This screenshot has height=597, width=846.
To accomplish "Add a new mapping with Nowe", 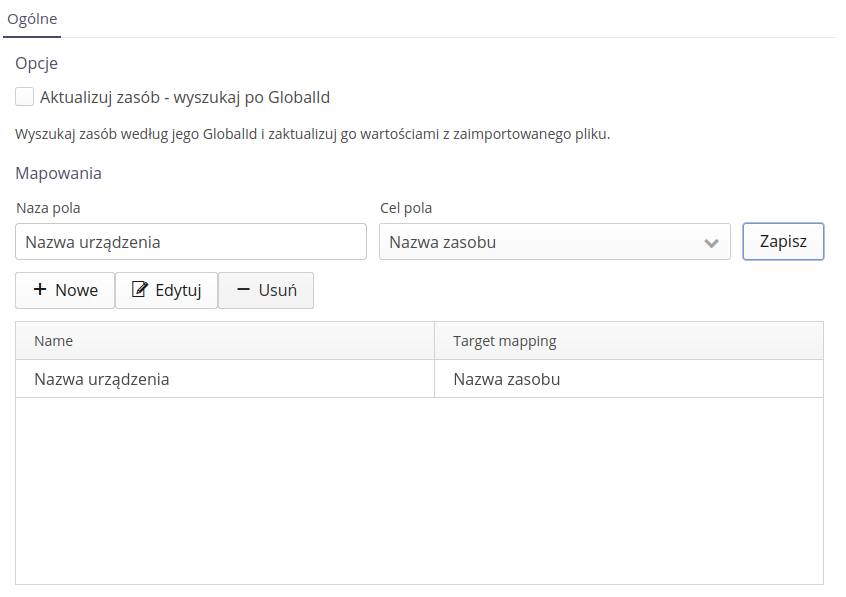I will pyautogui.click(x=65, y=290).
